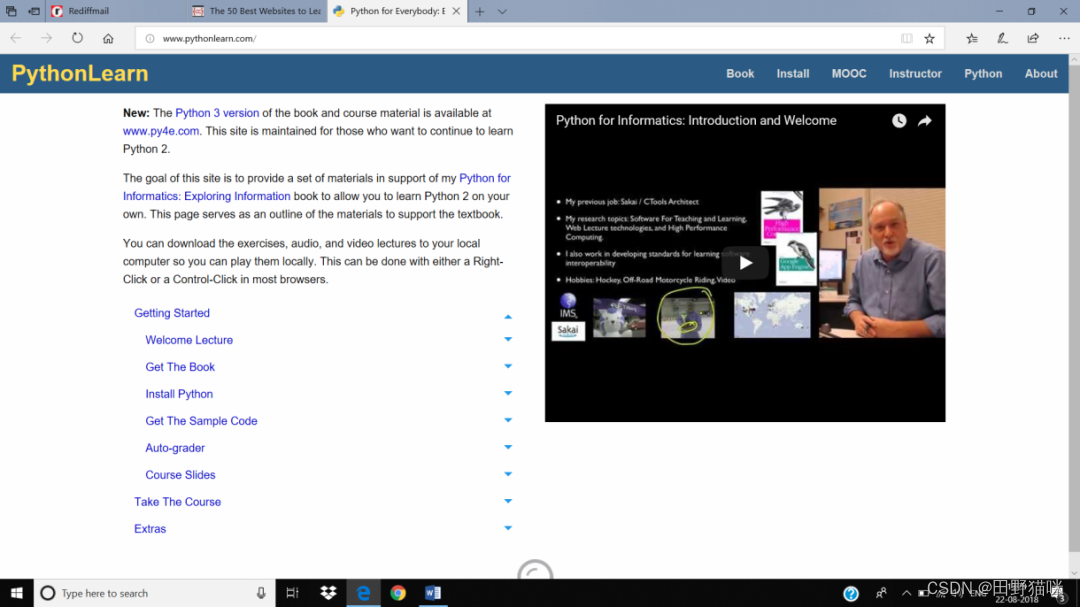
Task: Open the Instructor menu item
Action: [915, 74]
